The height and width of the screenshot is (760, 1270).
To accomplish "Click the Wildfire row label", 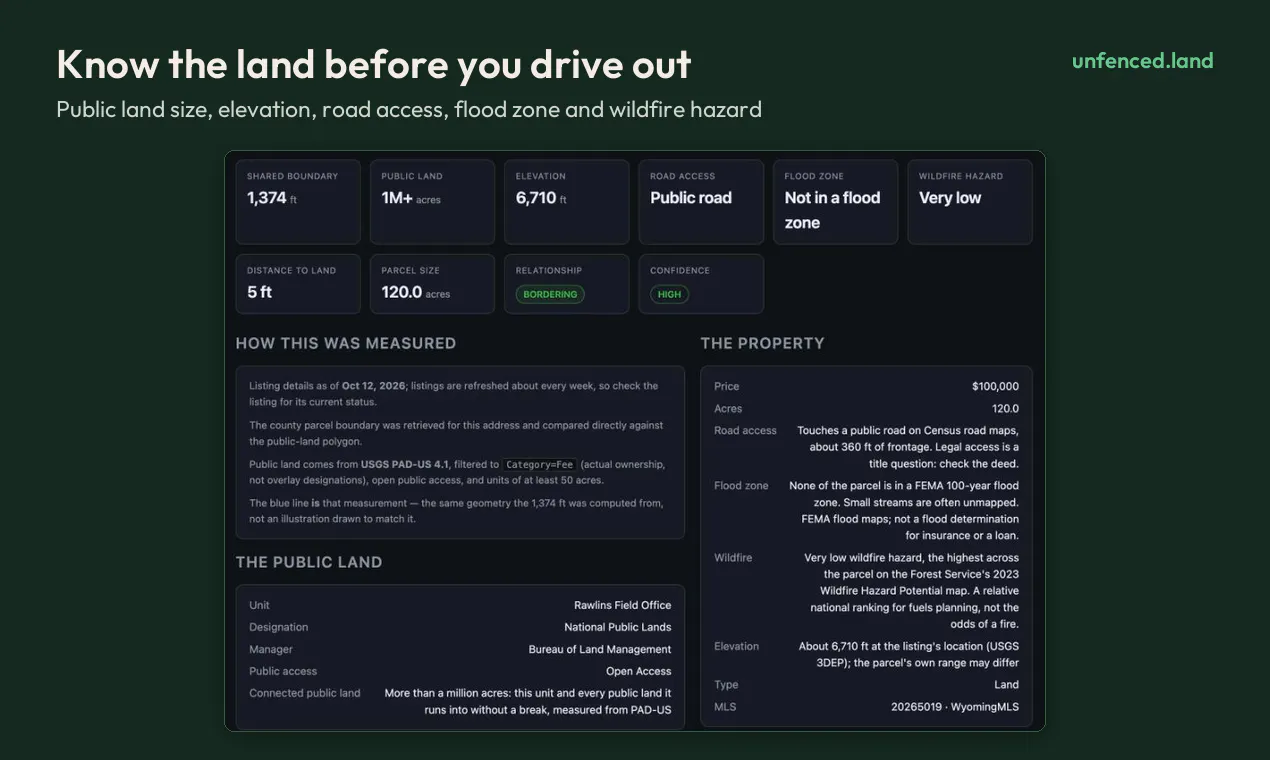I will 733,558.
